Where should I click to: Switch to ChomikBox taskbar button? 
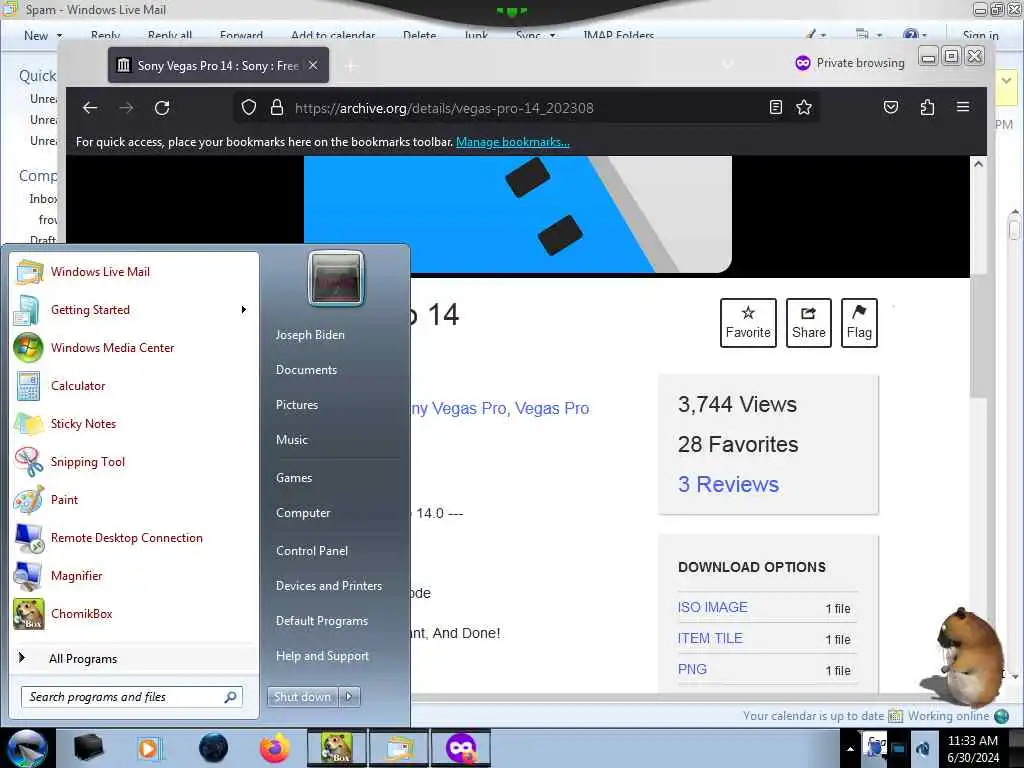pyautogui.click(x=337, y=748)
